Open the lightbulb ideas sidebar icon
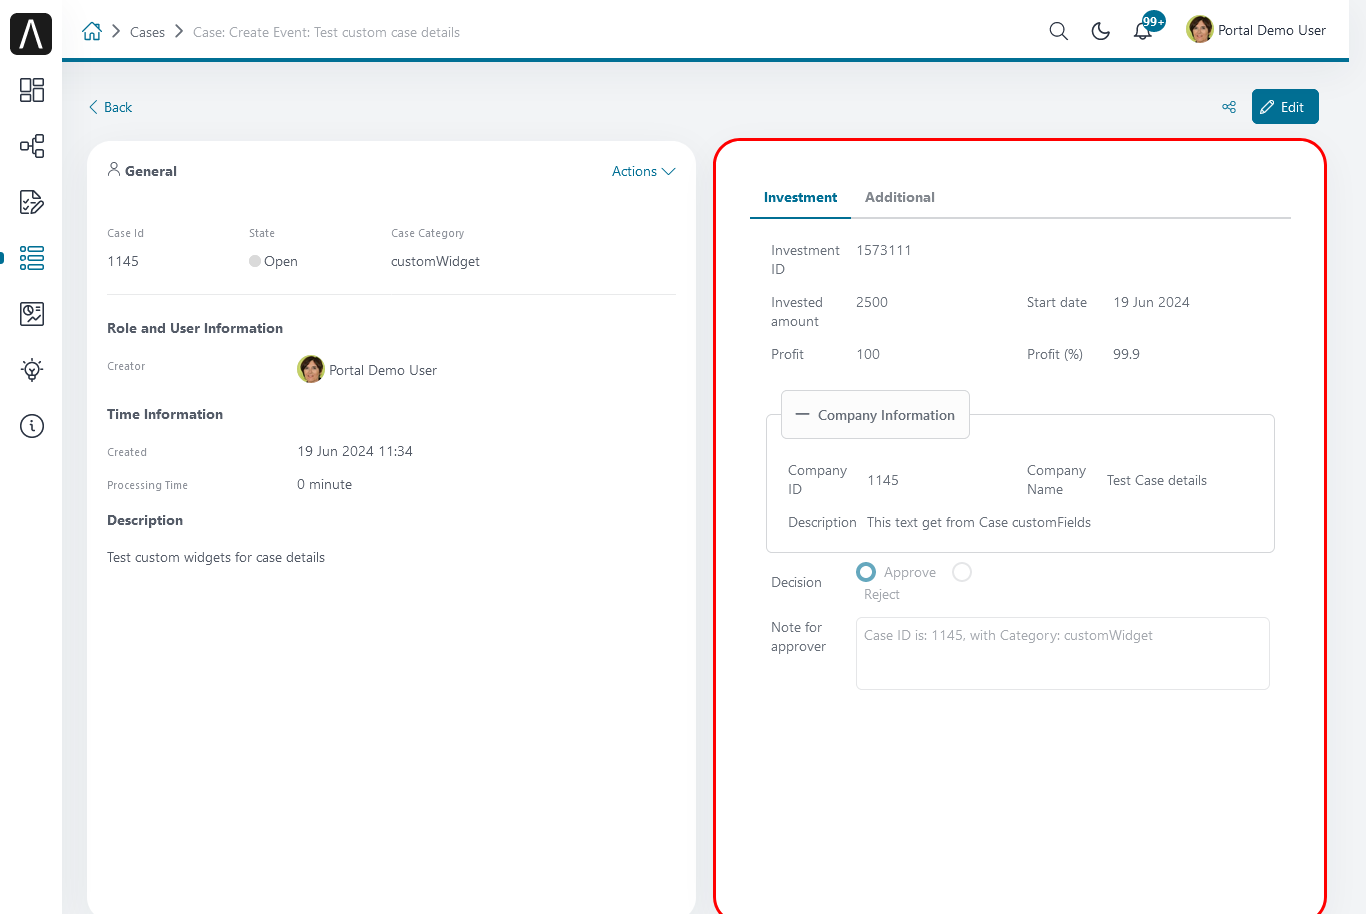Image resolution: width=1366 pixels, height=914 pixels. (32, 370)
